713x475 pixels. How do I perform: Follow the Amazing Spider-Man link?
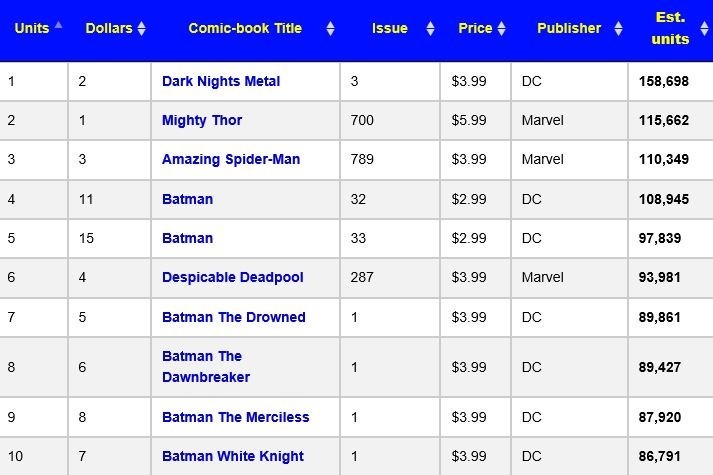point(231,159)
